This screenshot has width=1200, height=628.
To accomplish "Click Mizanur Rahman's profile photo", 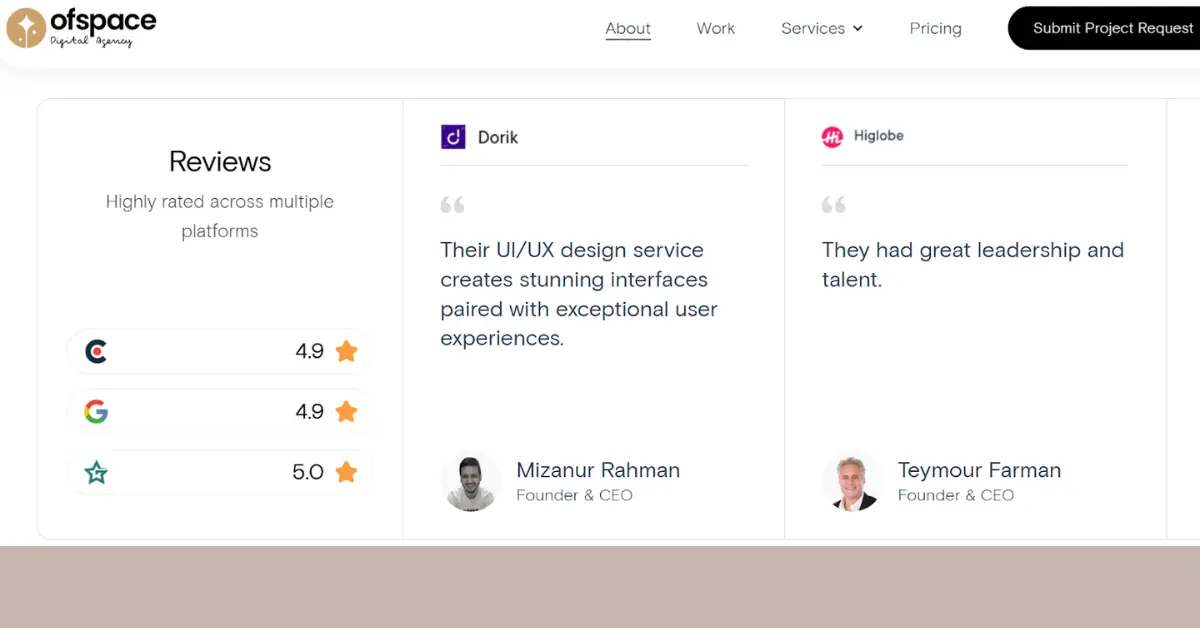I will pos(470,481).
